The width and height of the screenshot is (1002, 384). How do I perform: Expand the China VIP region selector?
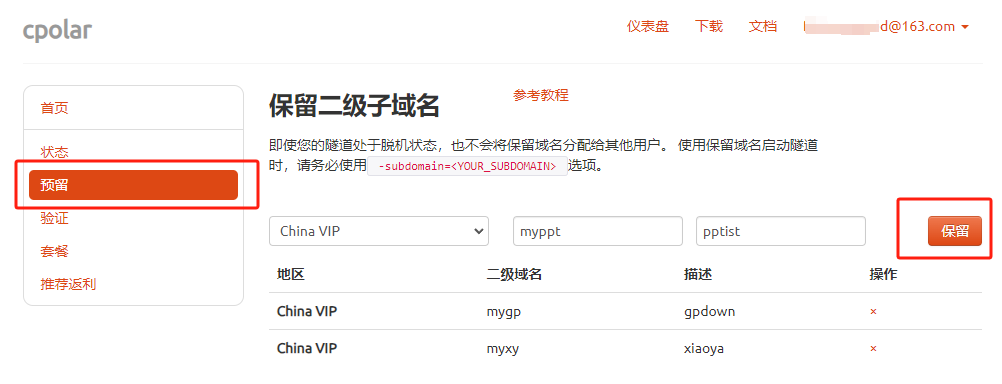coord(379,231)
